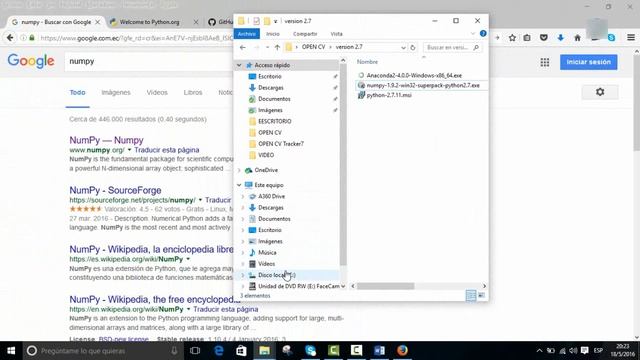Open the Compartir ribbon tab

click(x=305, y=34)
